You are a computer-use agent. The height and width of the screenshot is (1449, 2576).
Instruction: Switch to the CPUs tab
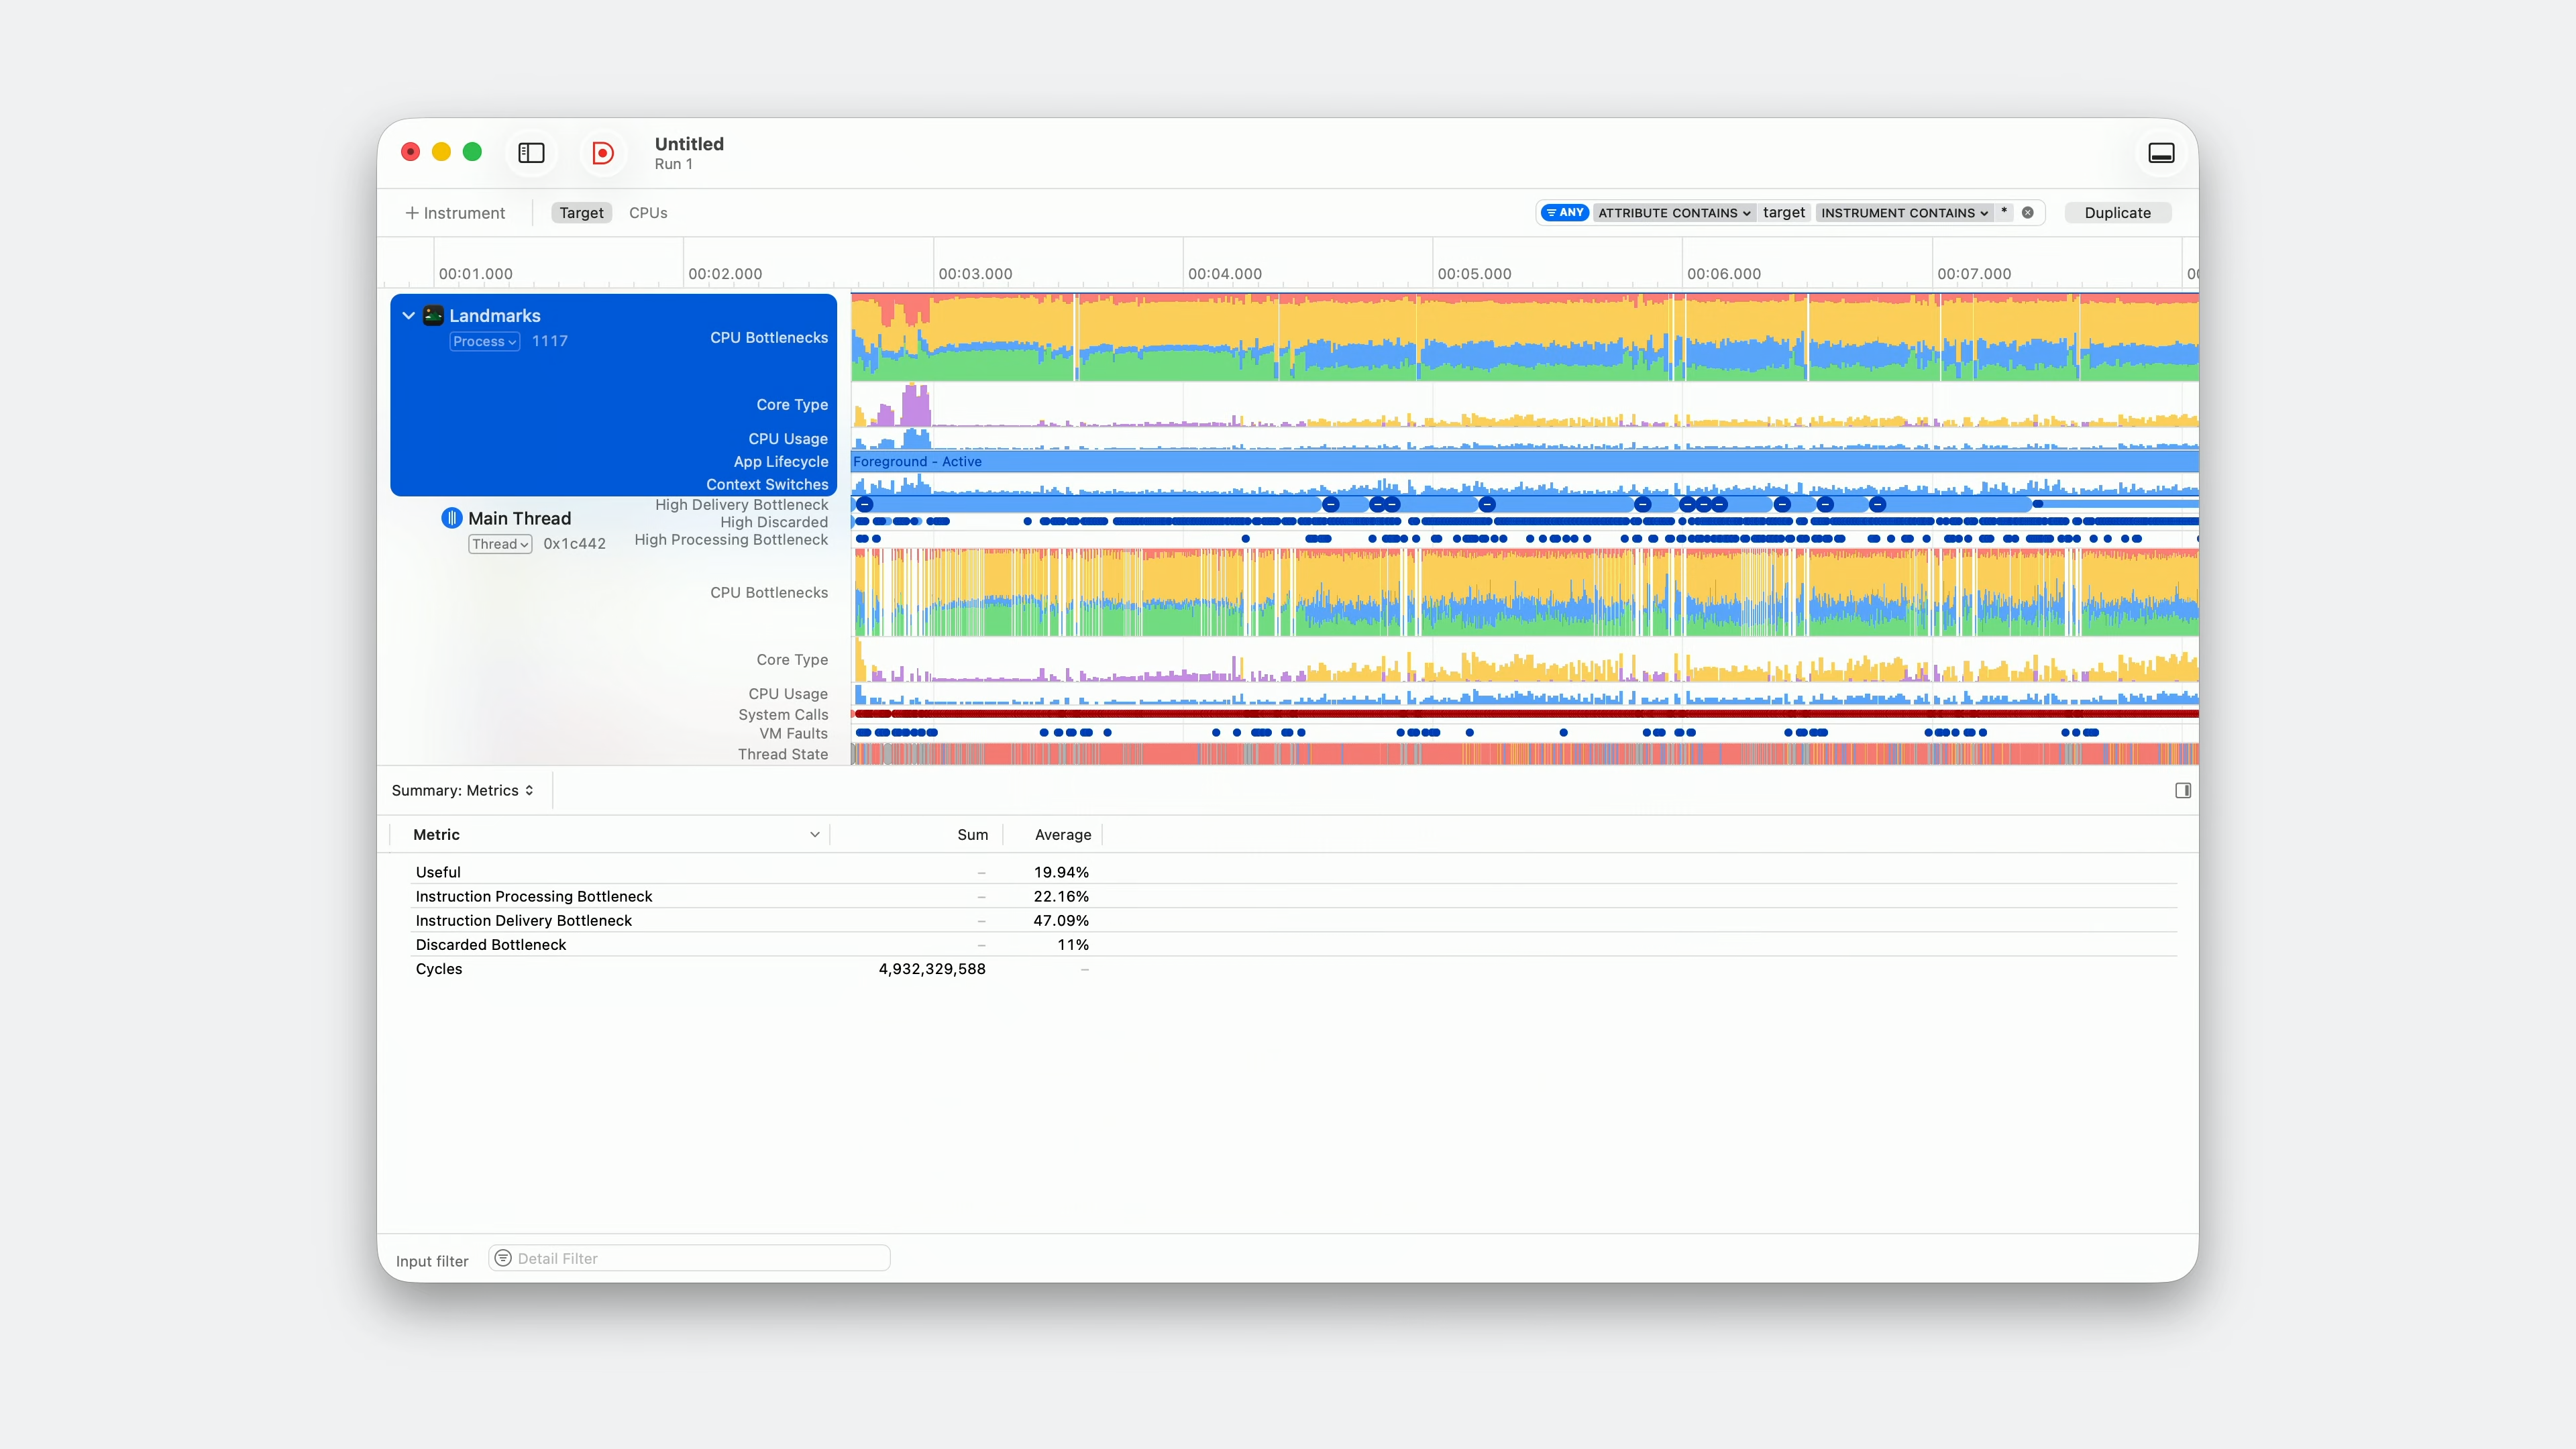(648, 213)
